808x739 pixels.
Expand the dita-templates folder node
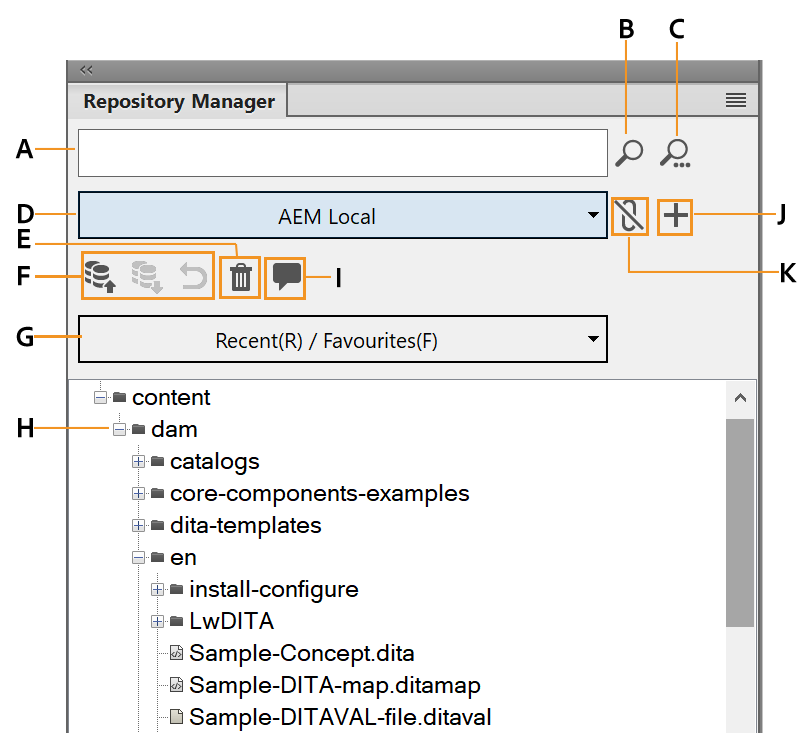[140, 525]
